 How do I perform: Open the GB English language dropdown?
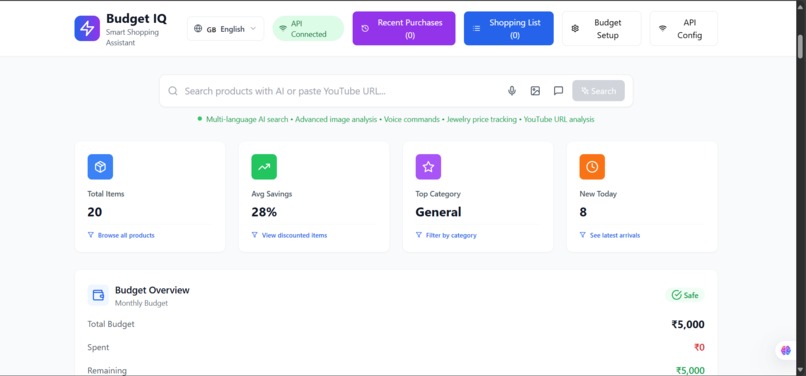coord(225,29)
